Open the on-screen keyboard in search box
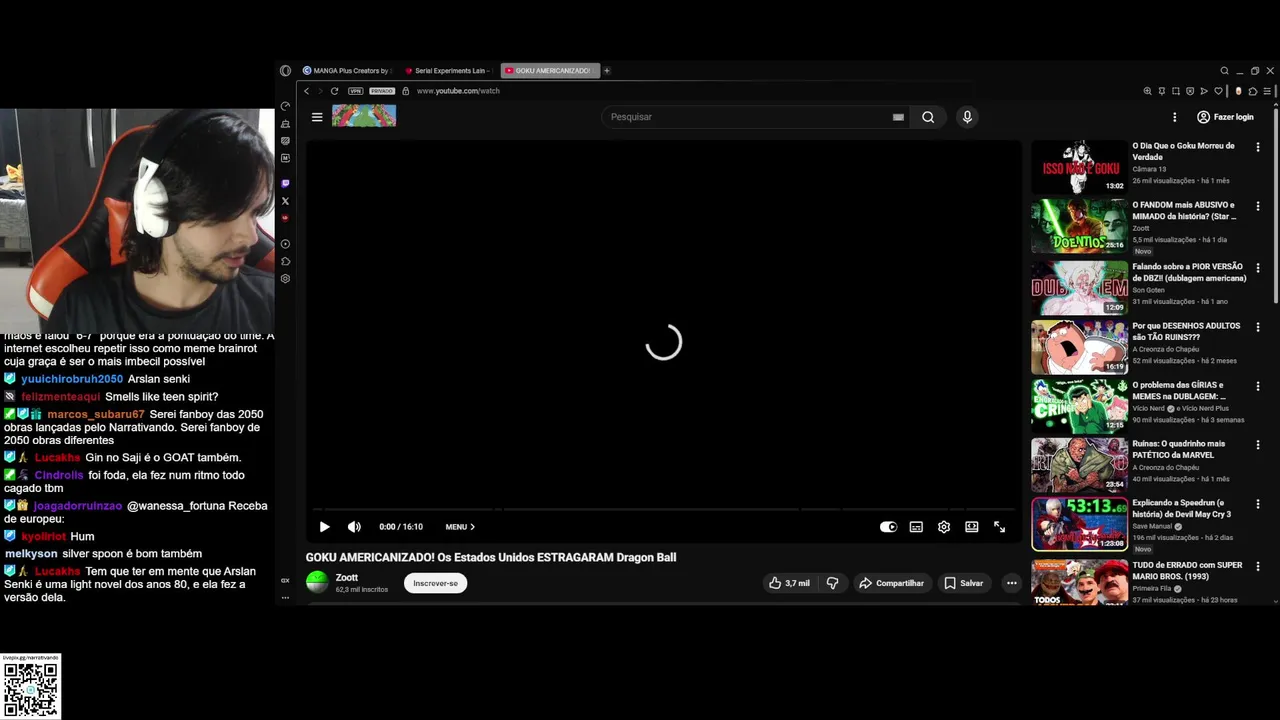1280x720 pixels. click(898, 117)
